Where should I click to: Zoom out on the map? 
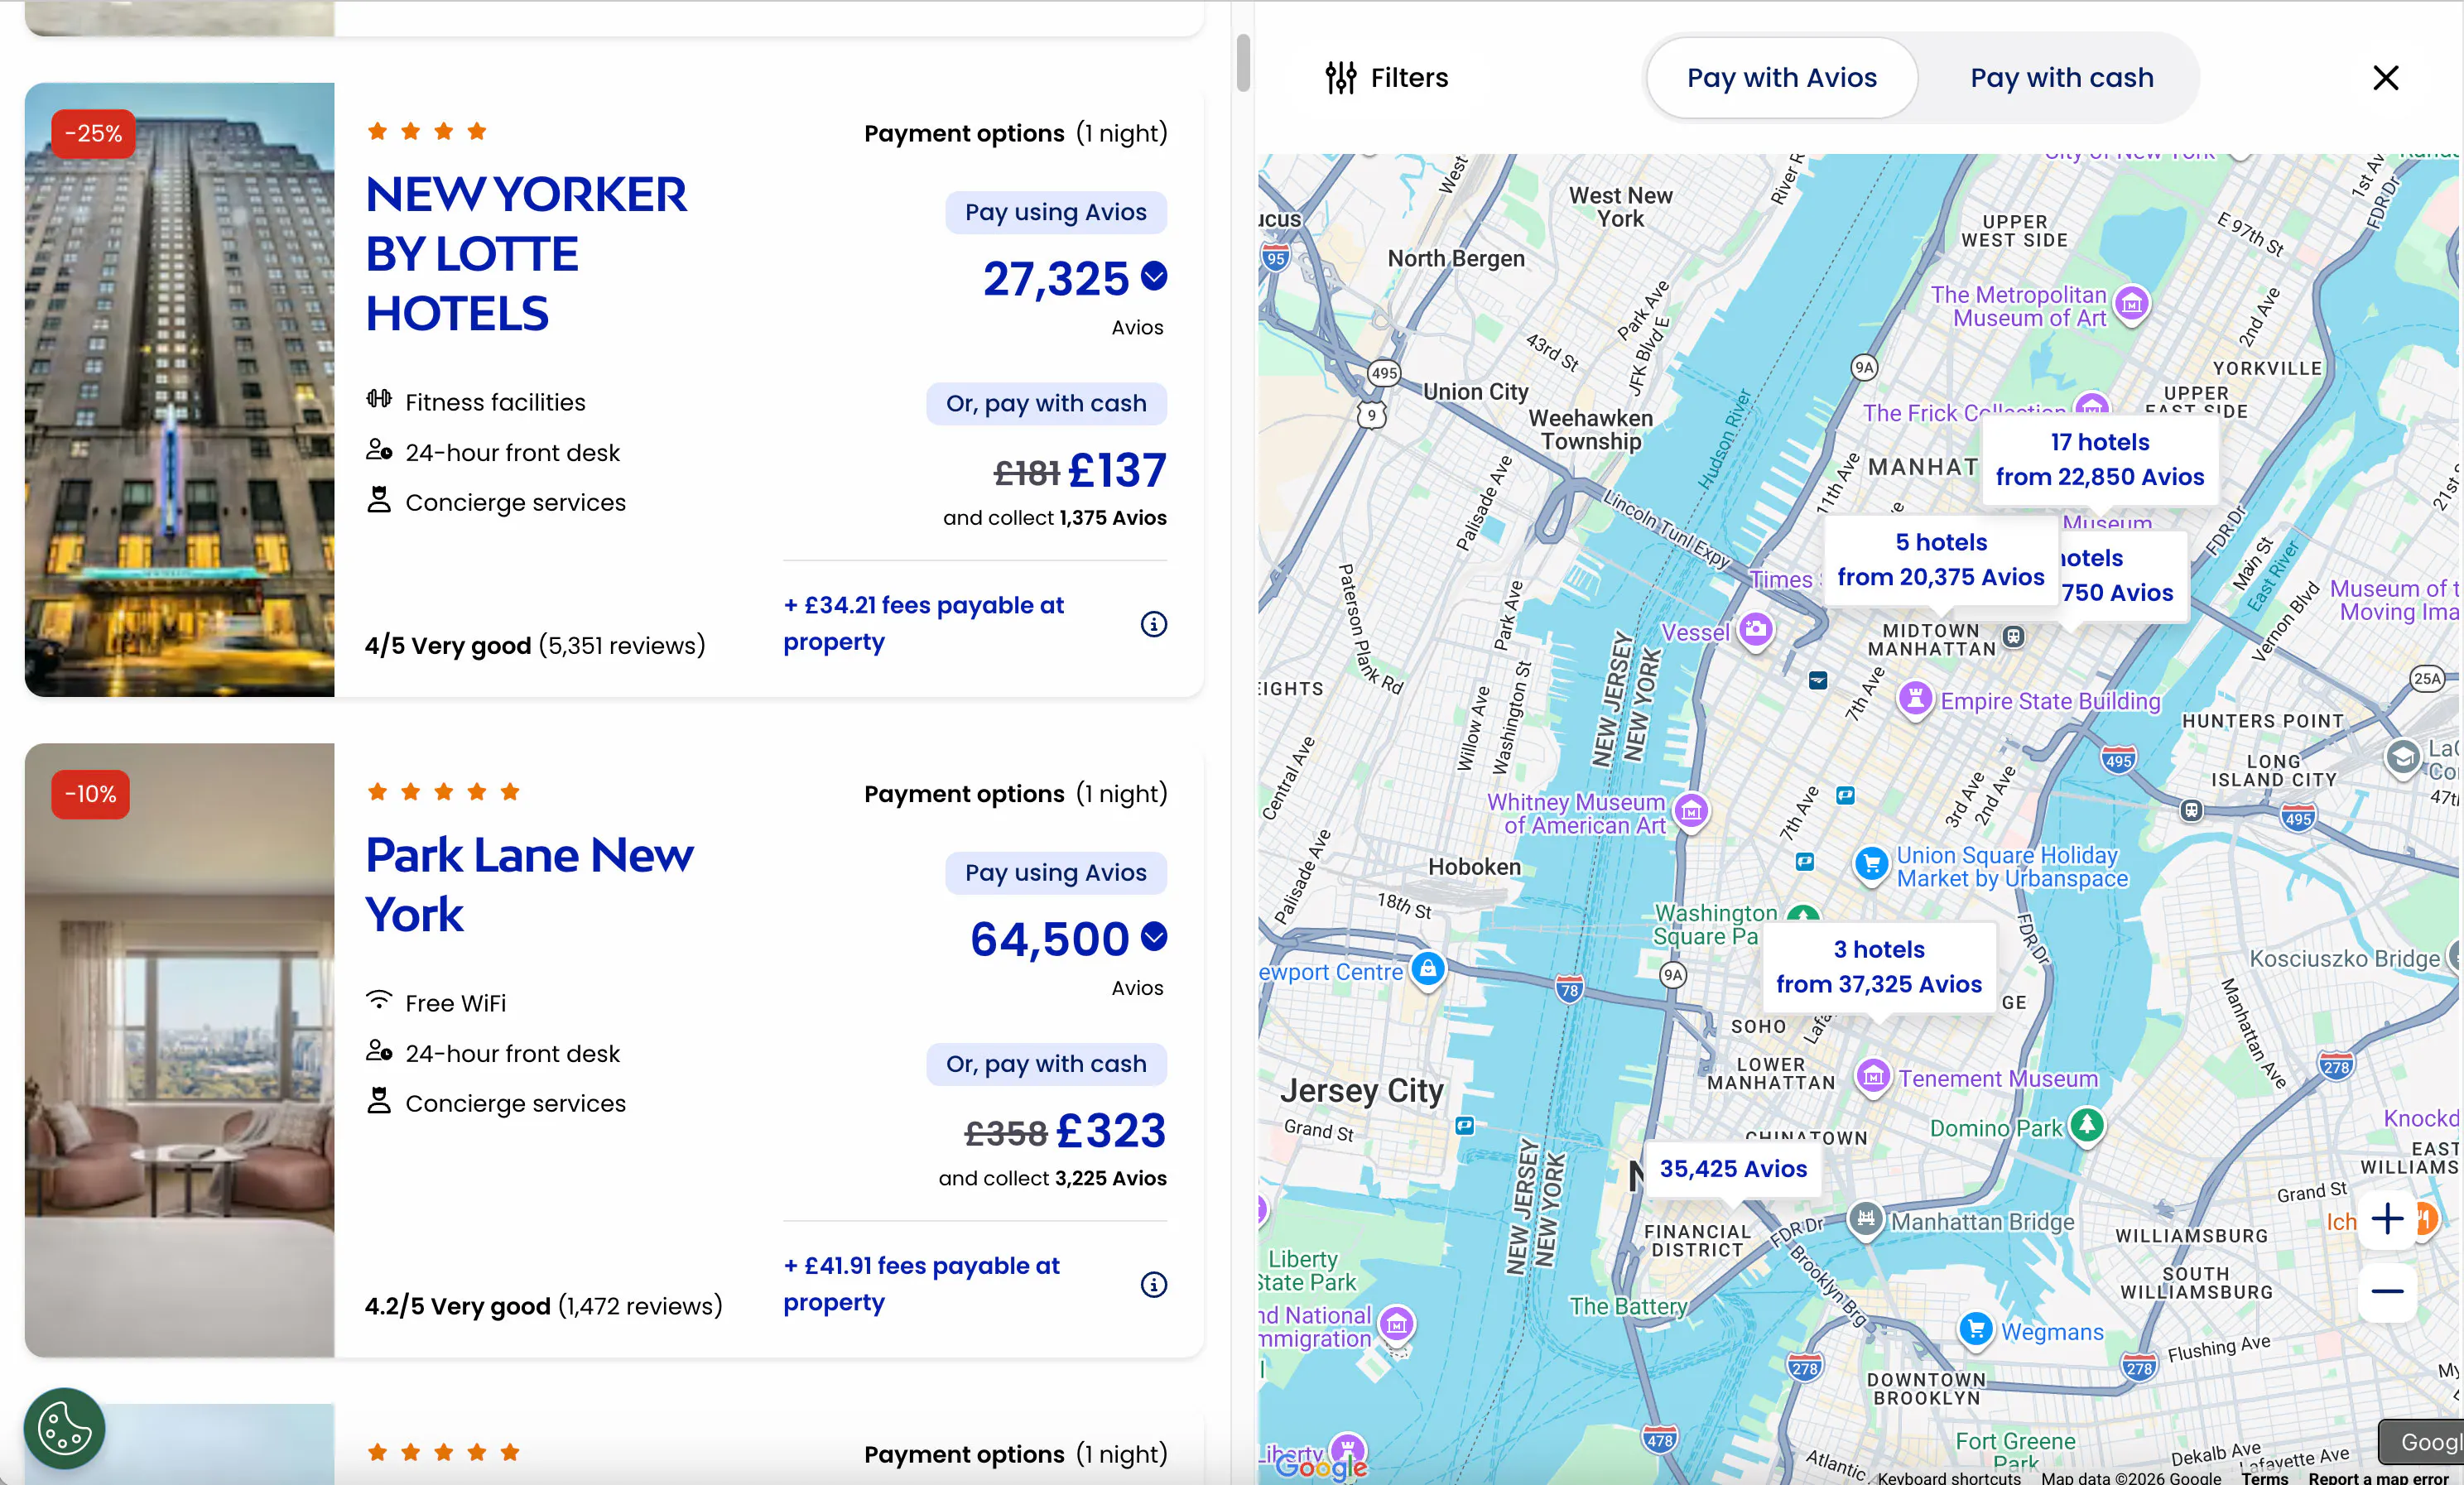pos(2387,1291)
